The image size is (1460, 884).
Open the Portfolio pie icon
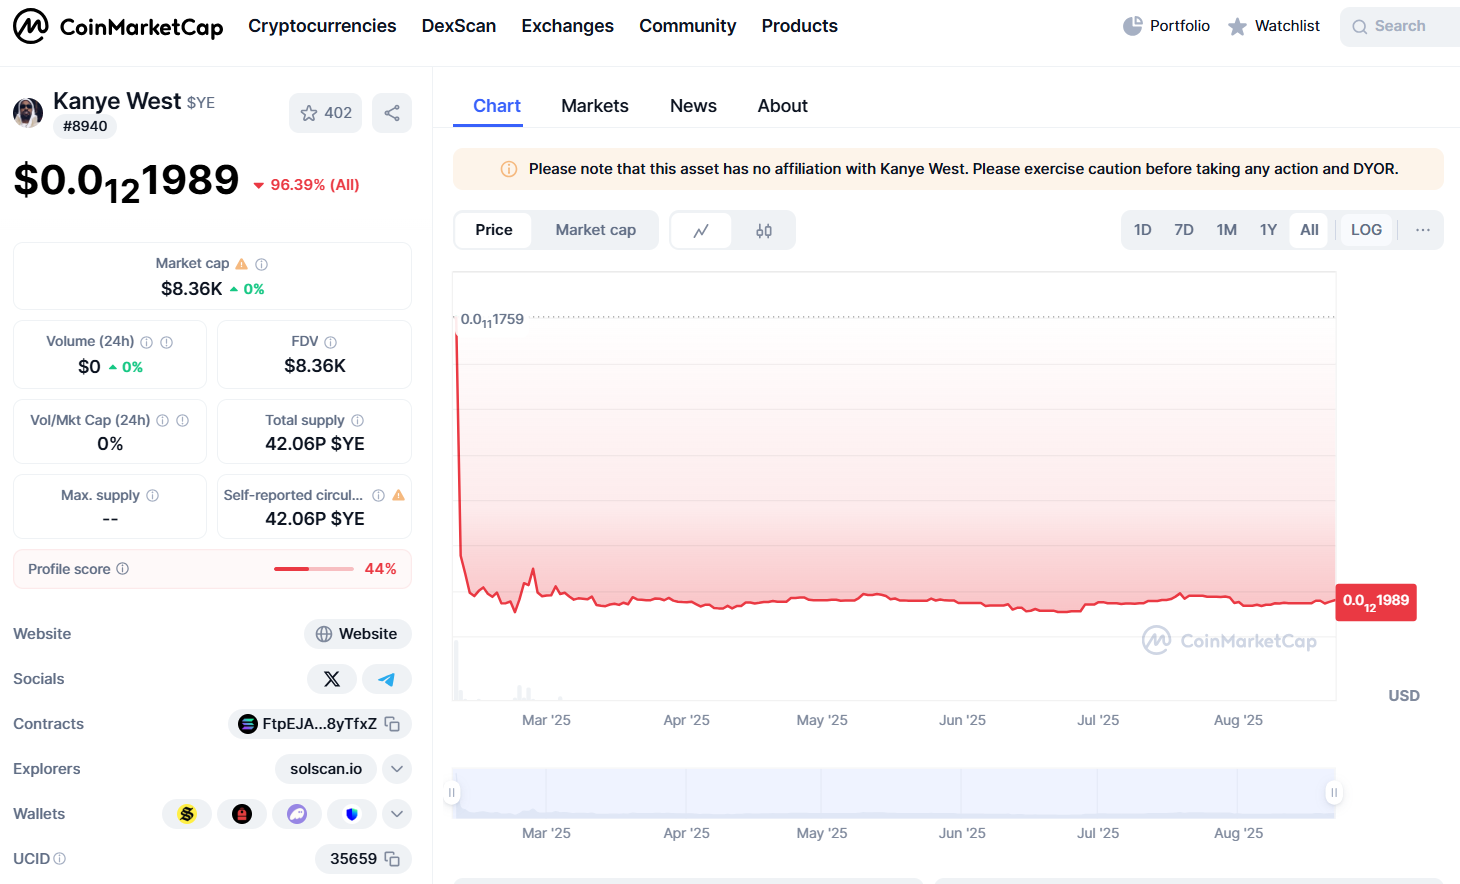1132,26
